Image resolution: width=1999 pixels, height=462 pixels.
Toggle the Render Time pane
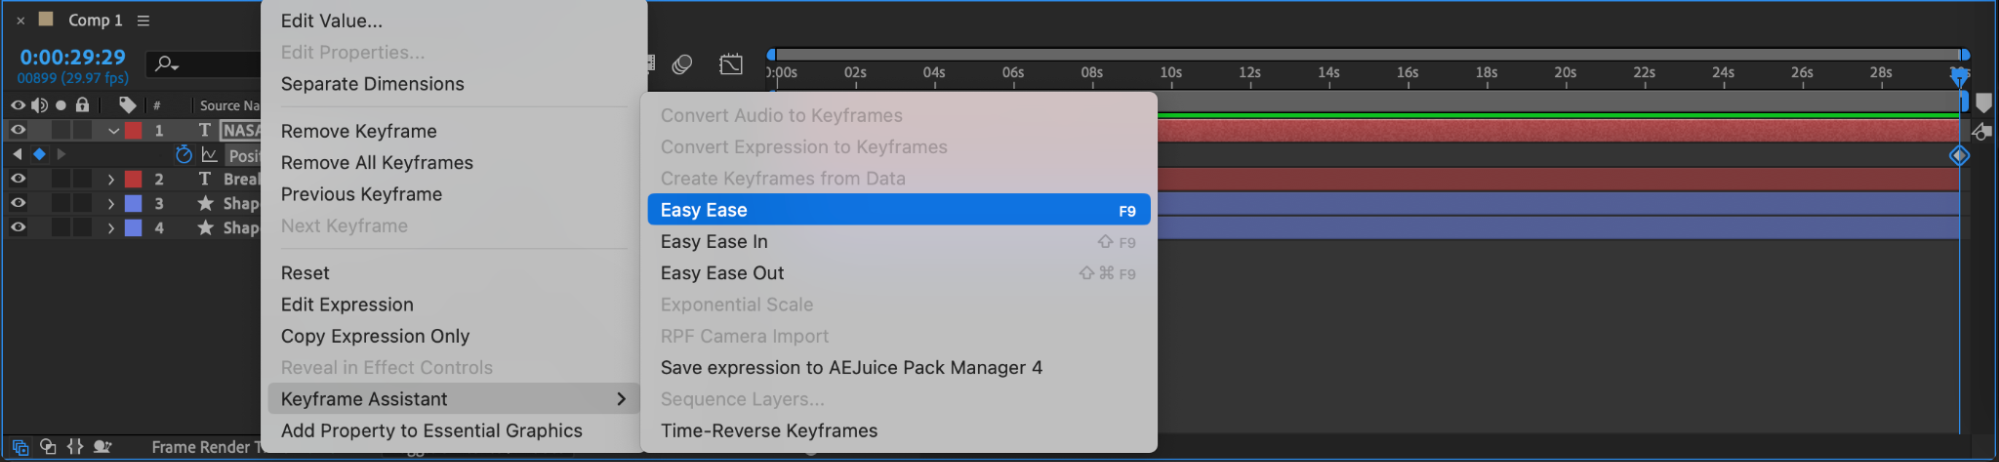coord(102,447)
